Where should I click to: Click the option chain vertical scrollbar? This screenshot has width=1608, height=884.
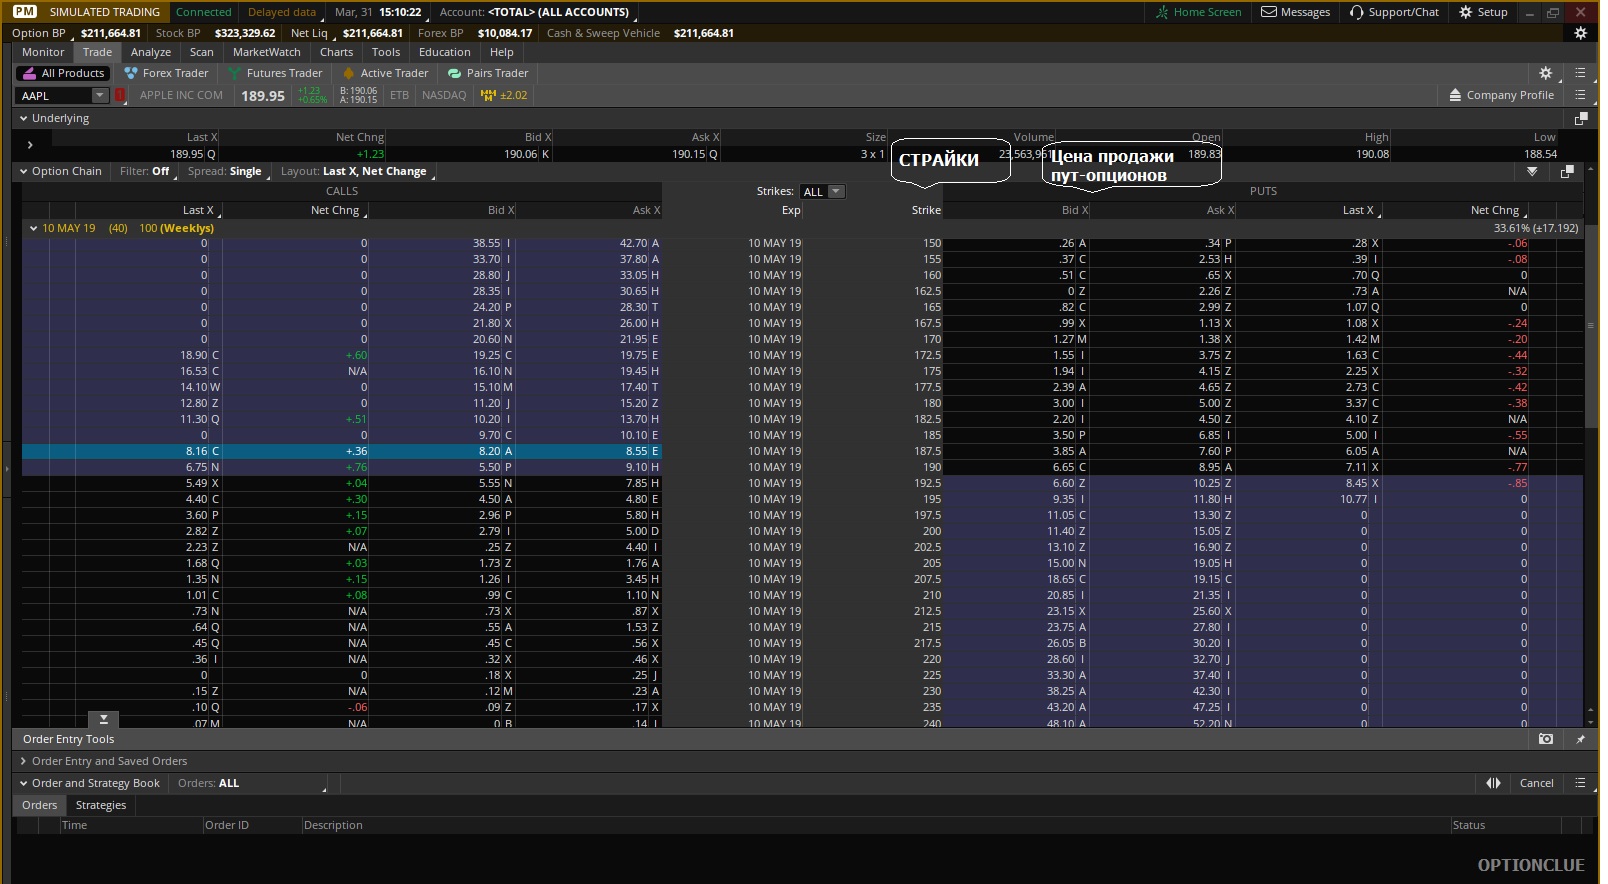coord(1590,325)
